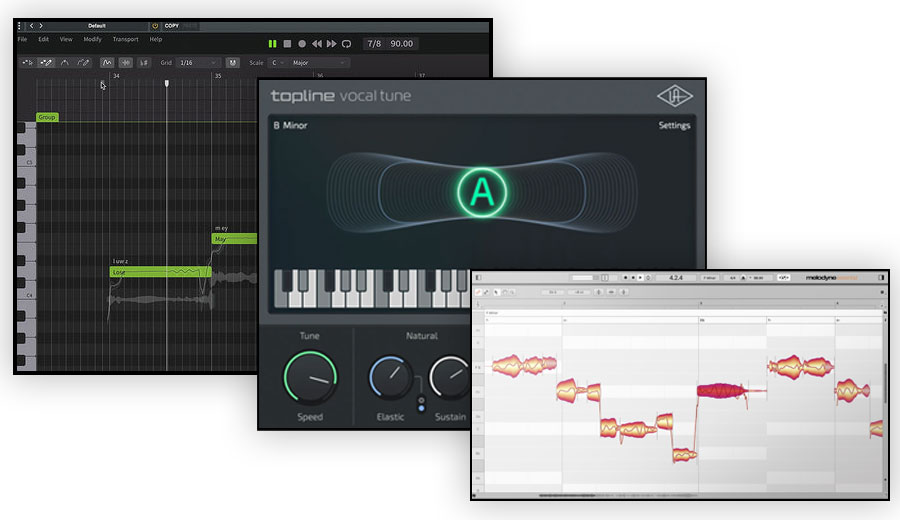Click the 4.2.4 position display in Melodyne

pyautogui.click(x=676, y=278)
